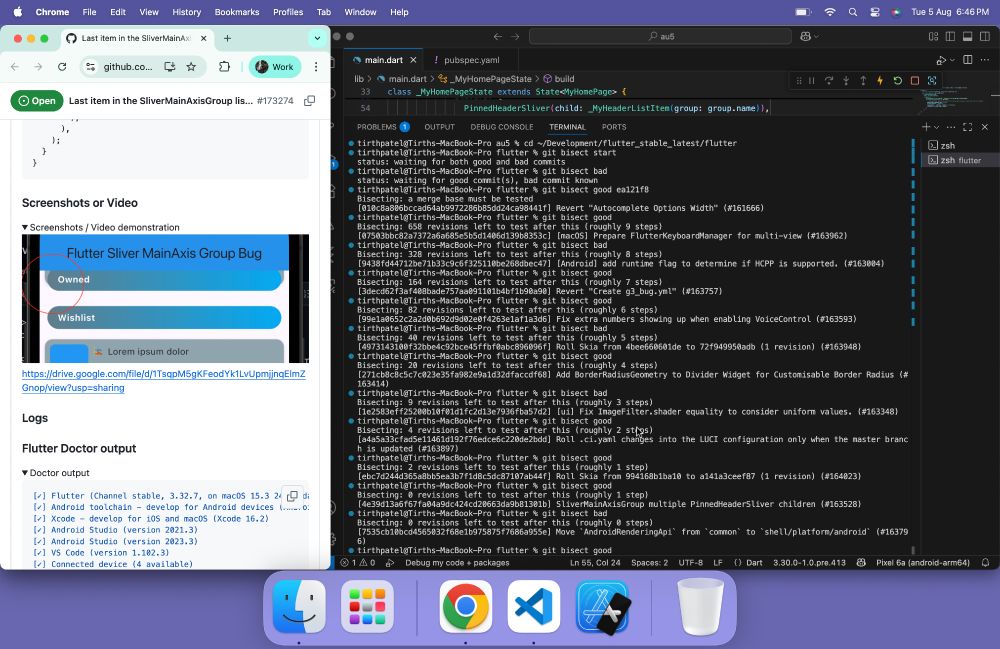Trigger Flutter Hot Reload lightning icon
This screenshot has height=649, width=1000.
tap(880, 81)
